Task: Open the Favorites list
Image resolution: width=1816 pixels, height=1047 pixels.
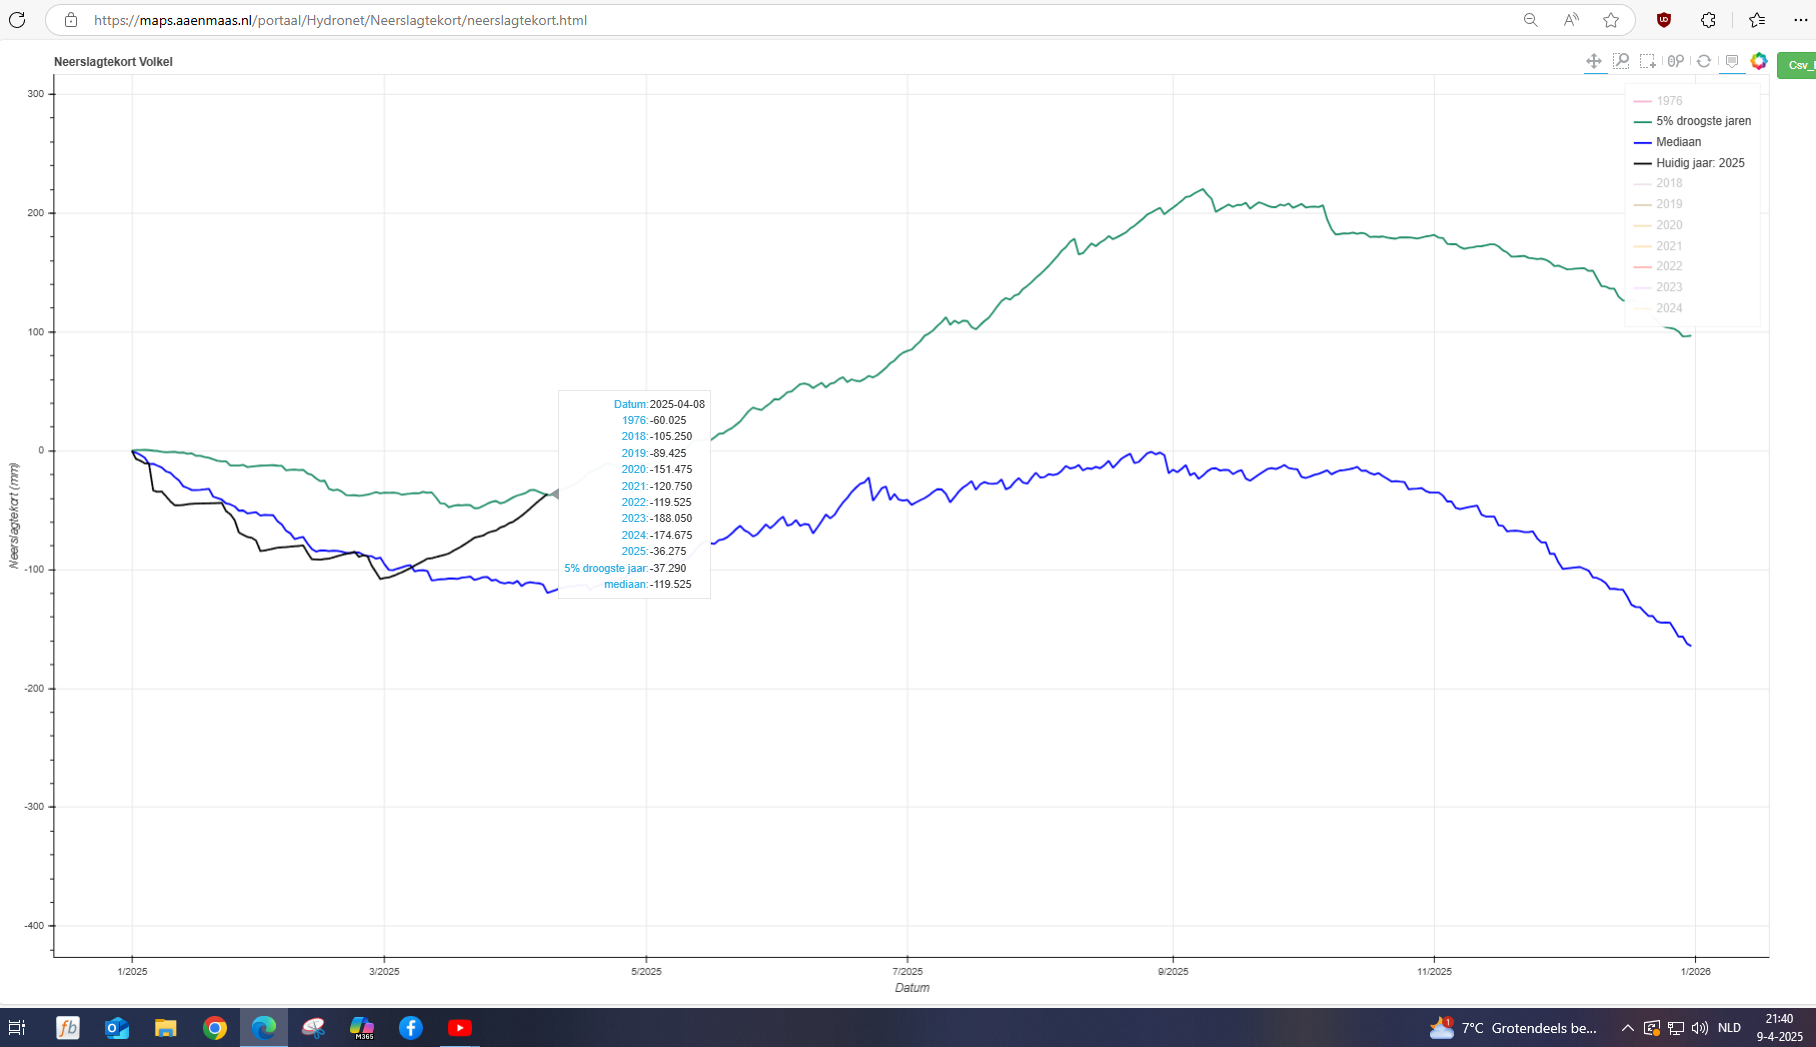Action: [x=1757, y=20]
